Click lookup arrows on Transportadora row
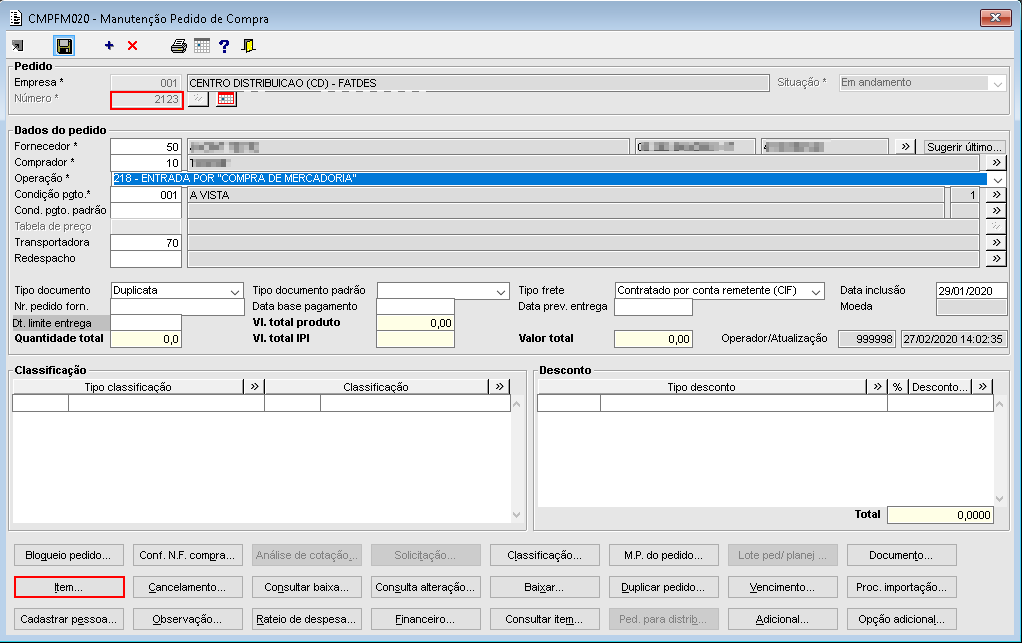The image size is (1022, 643). (x=997, y=242)
